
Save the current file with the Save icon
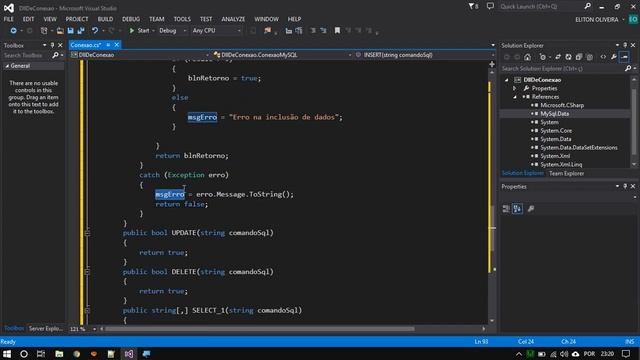point(70,31)
